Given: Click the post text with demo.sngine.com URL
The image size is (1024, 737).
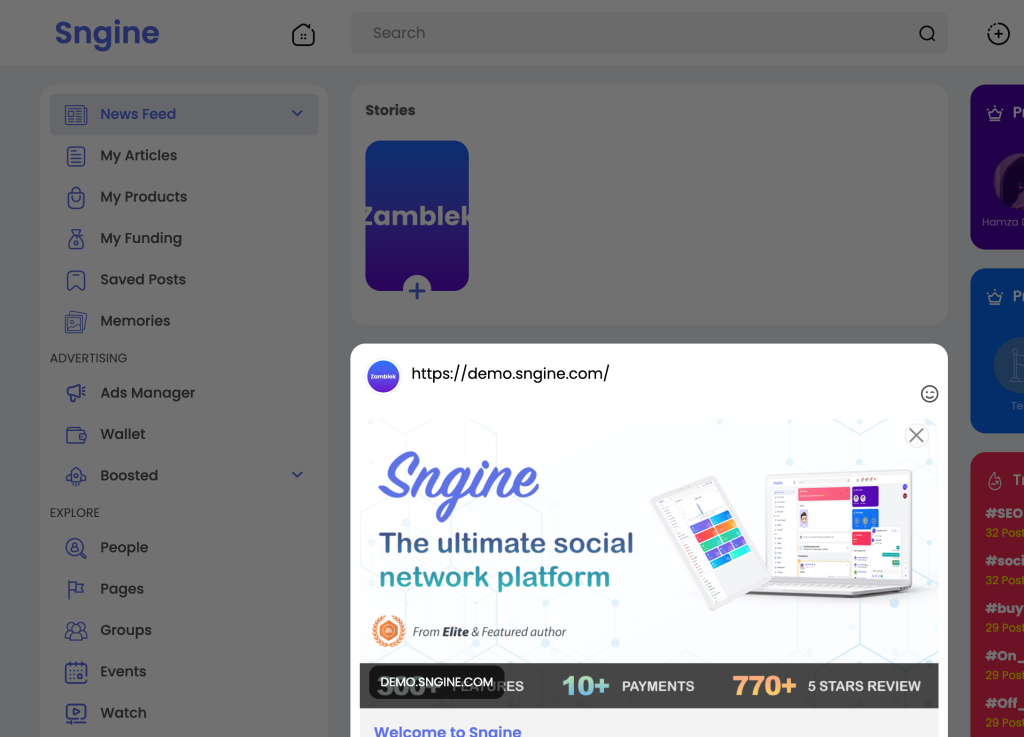Looking at the screenshot, I should [510, 373].
